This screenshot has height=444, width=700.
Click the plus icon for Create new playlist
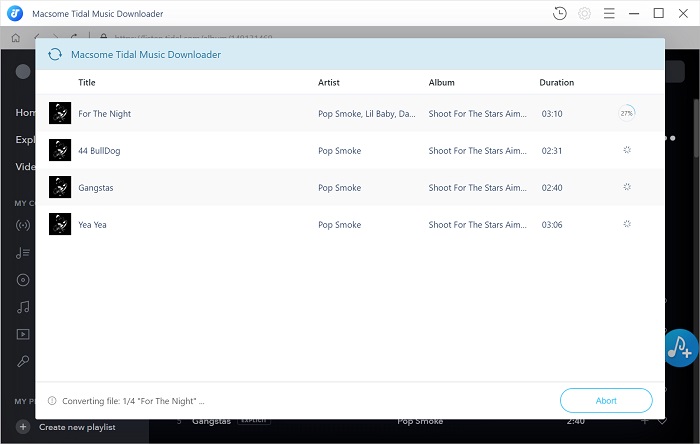(23, 427)
